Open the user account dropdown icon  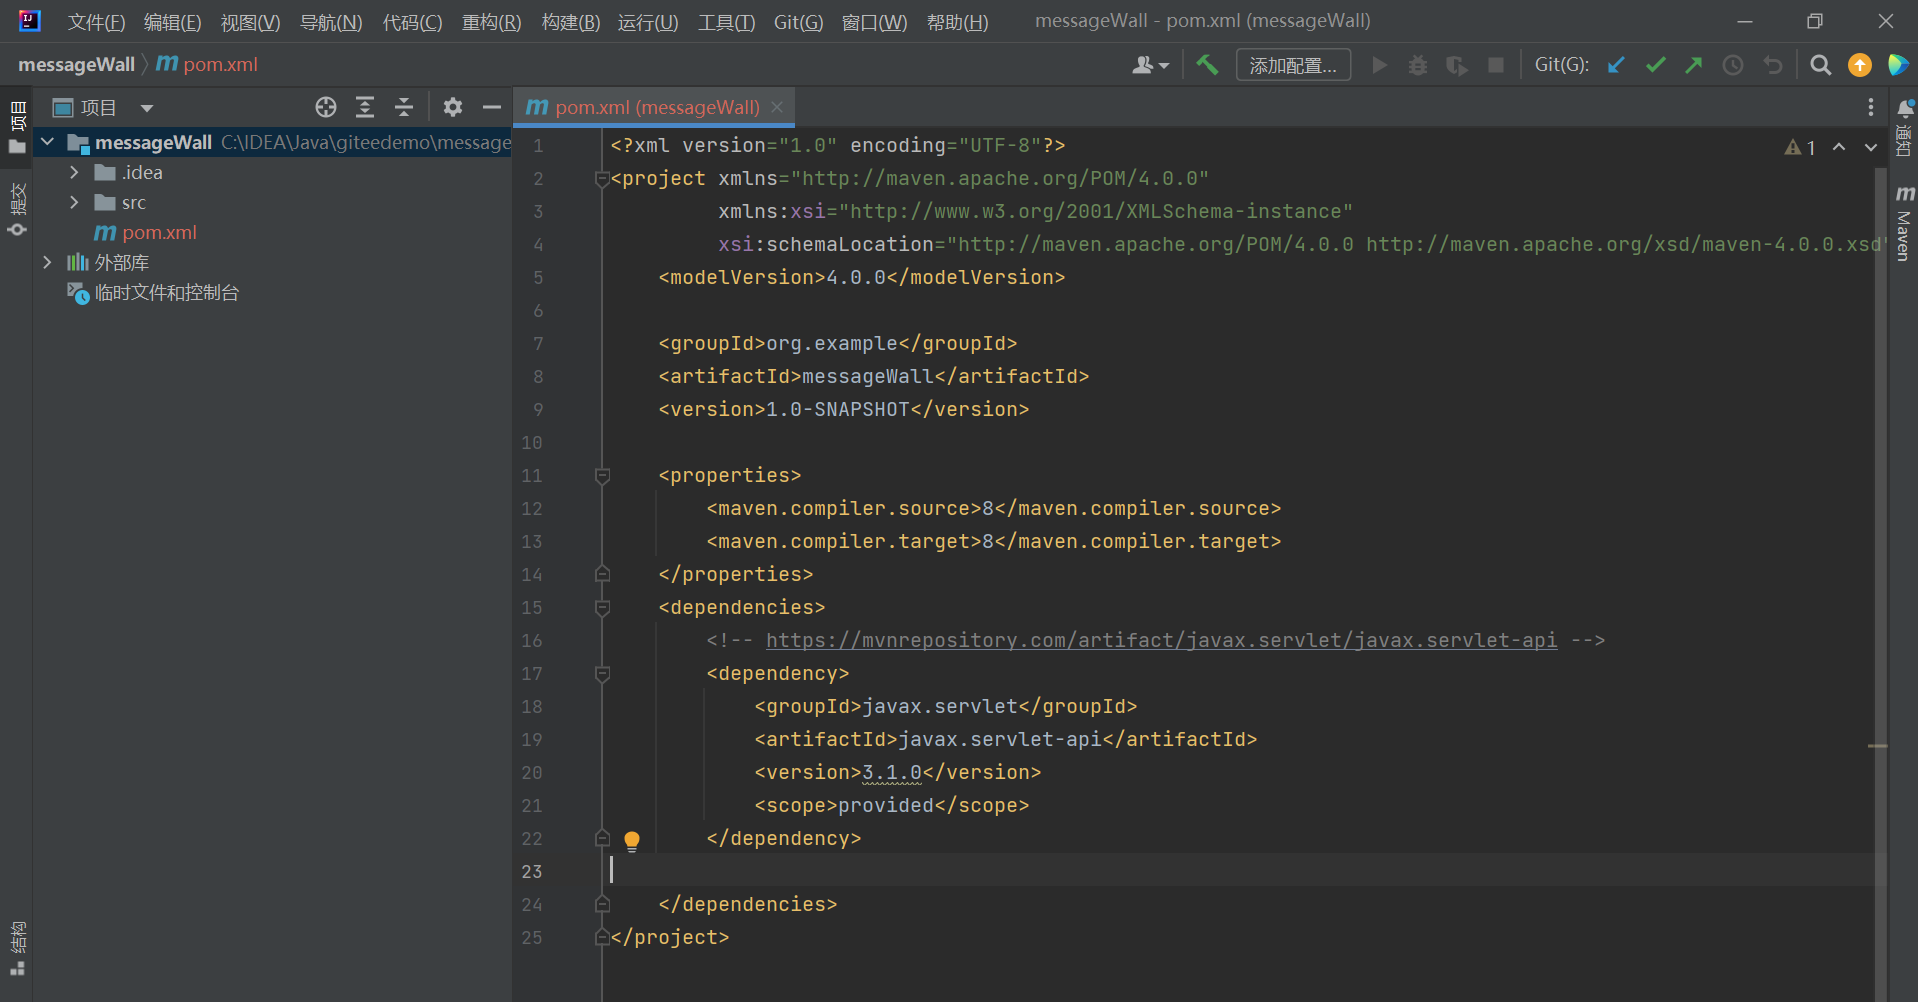click(x=1150, y=65)
